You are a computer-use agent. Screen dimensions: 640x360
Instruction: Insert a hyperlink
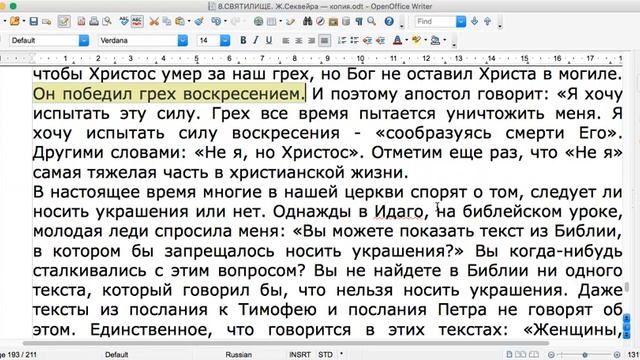pos(258,21)
